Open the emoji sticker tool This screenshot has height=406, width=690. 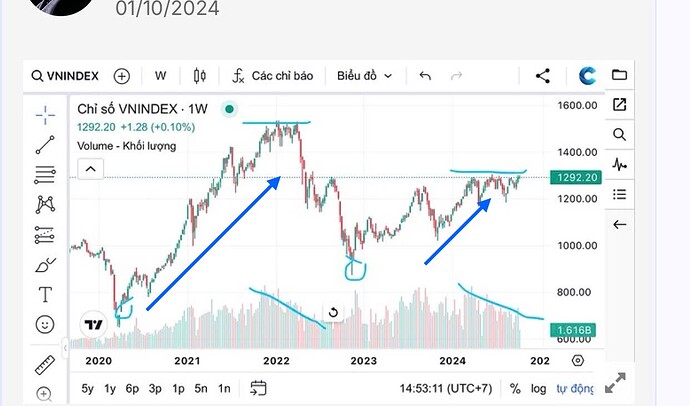click(45, 325)
